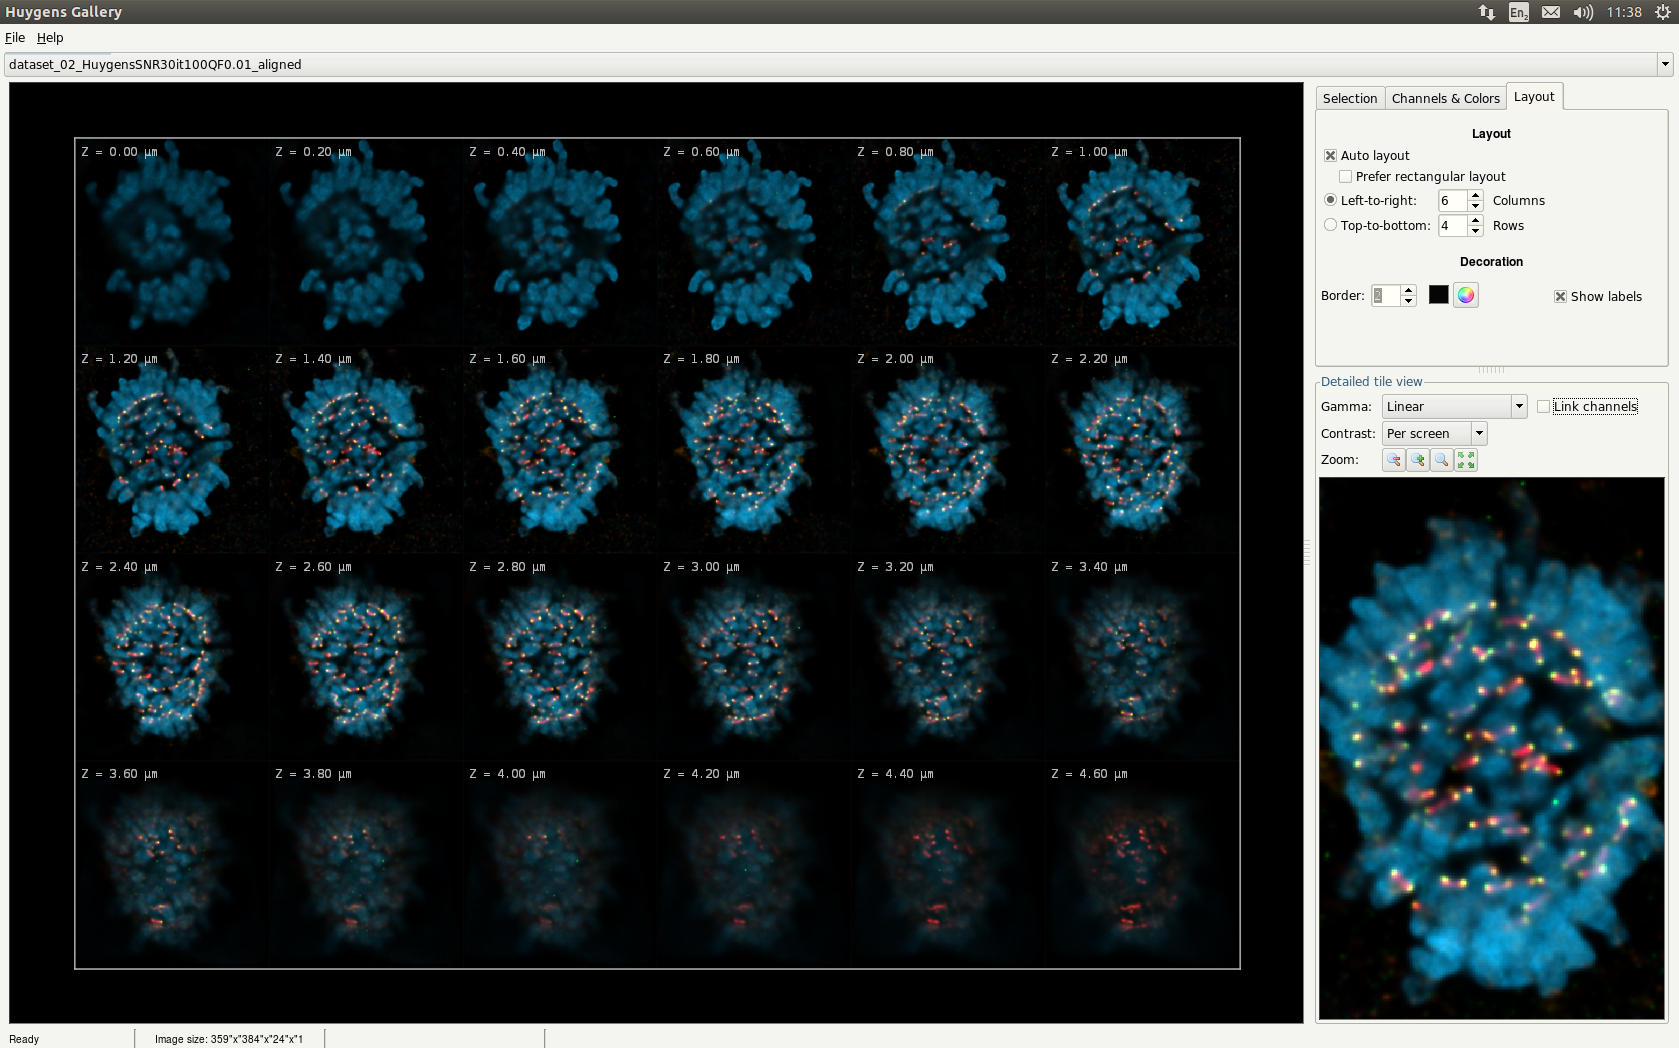The height and width of the screenshot is (1048, 1679).
Task: Open the border color wheel picker
Action: 1465,295
